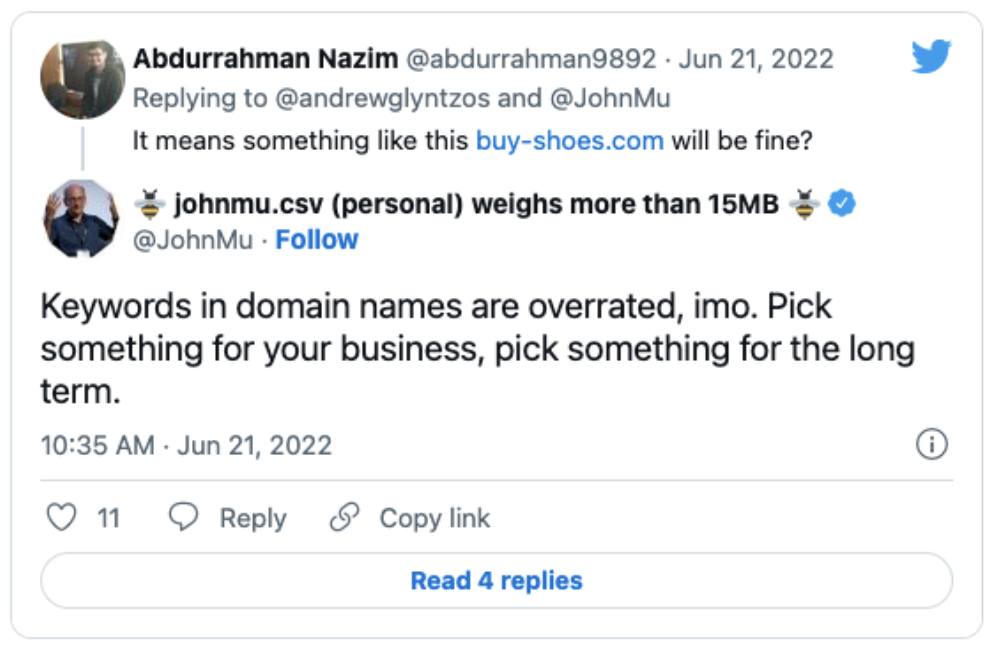
Task: Open the Jun 21, 2022 header date
Action: [x=755, y=59]
